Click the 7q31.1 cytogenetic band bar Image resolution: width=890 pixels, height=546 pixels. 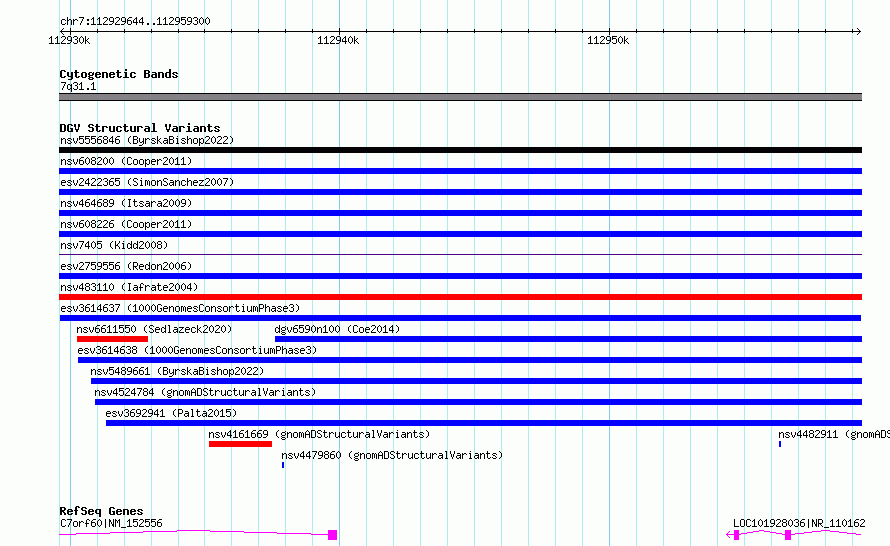460,97
